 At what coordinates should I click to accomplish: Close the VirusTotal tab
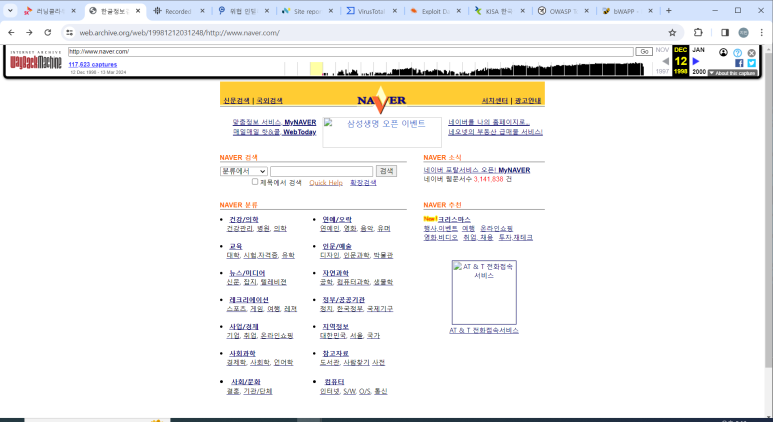(394, 11)
